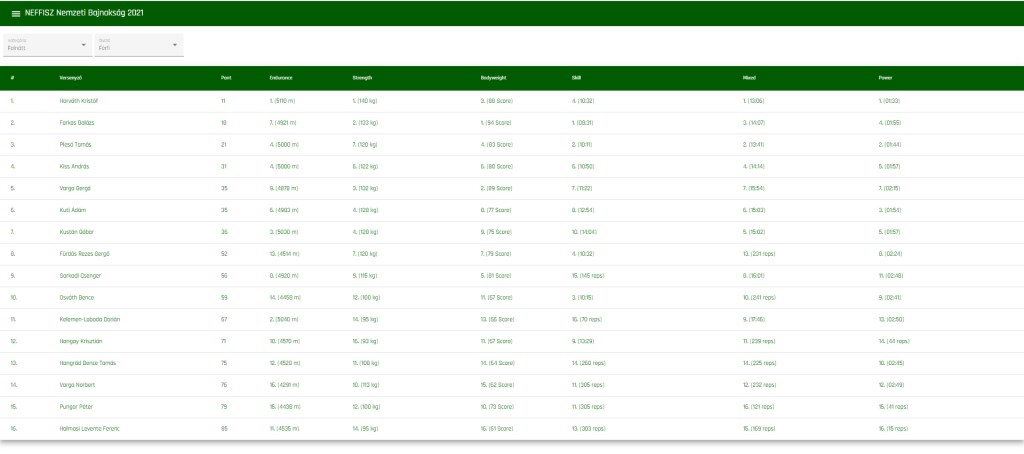Click the Skill column header
Viewport: 1024px width, 454px height.
tap(576, 77)
